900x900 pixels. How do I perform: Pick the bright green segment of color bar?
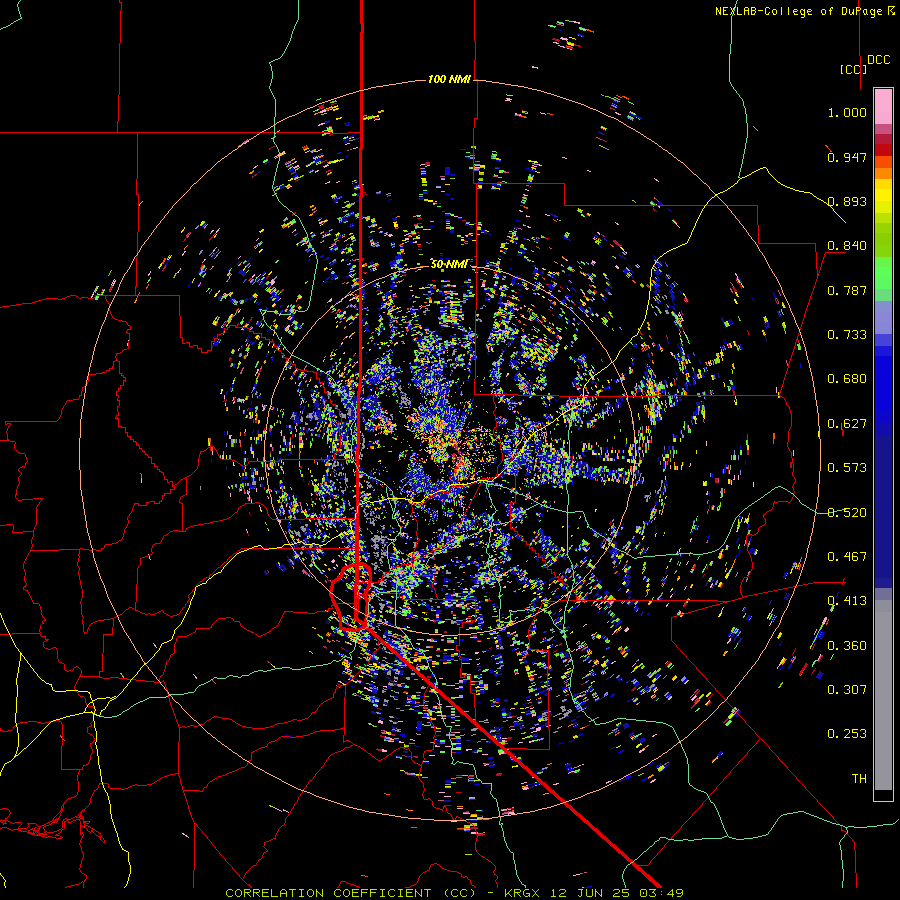(883, 273)
